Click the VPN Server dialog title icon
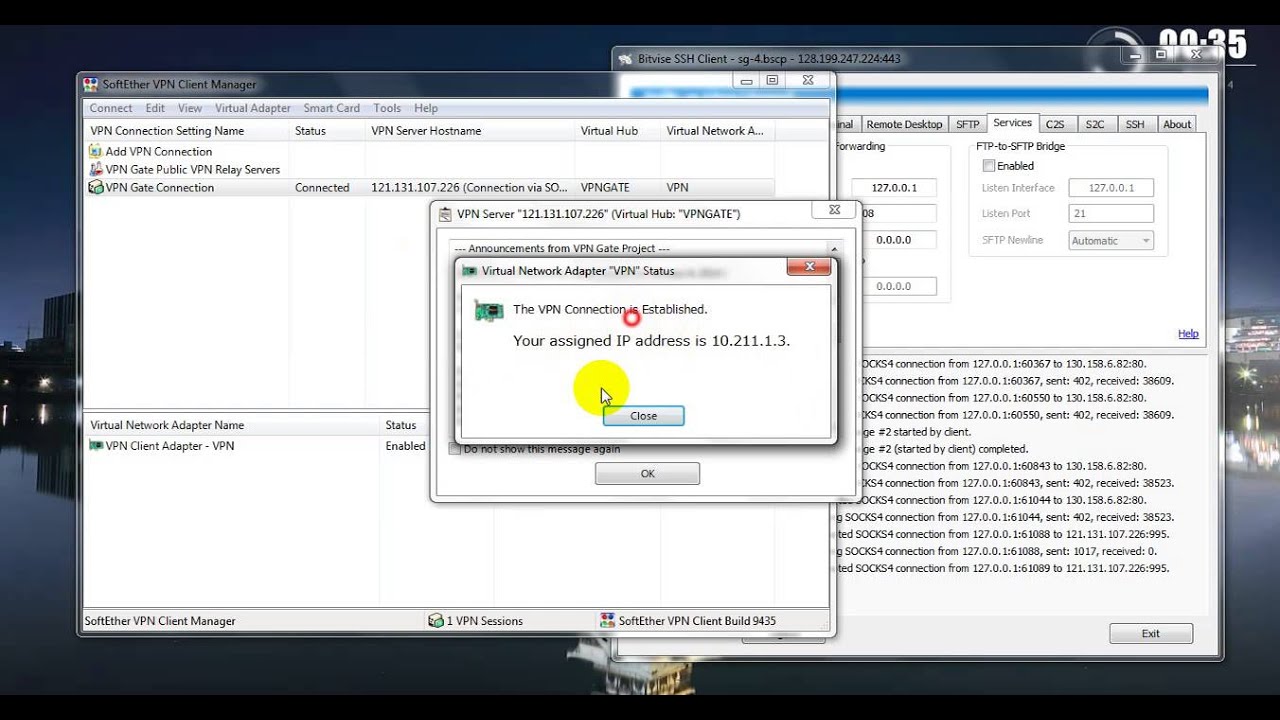The height and width of the screenshot is (720, 1280). (445, 213)
